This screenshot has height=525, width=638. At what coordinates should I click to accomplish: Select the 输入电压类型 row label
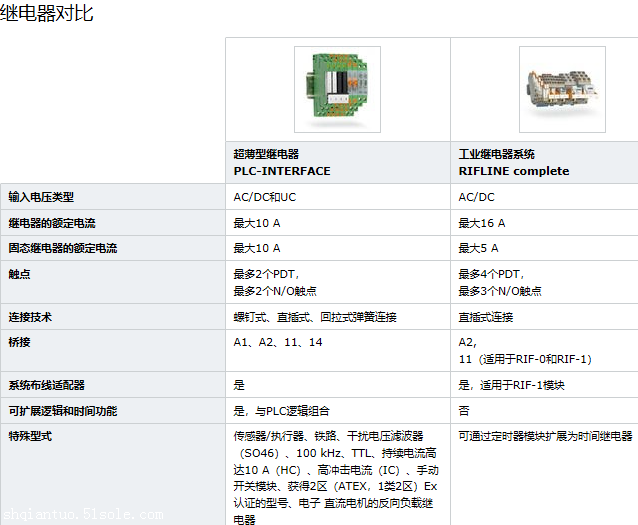point(41,197)
